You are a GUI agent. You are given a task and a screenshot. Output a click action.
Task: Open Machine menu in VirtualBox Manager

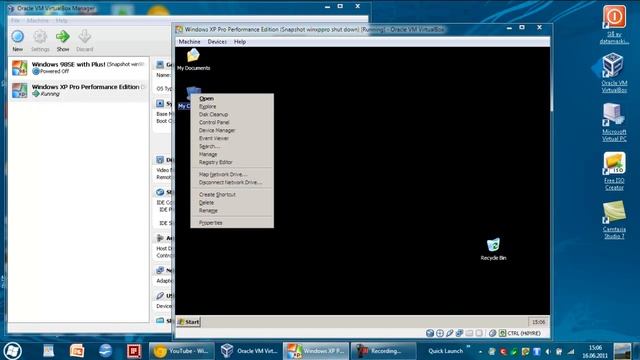tap(38, 20)
